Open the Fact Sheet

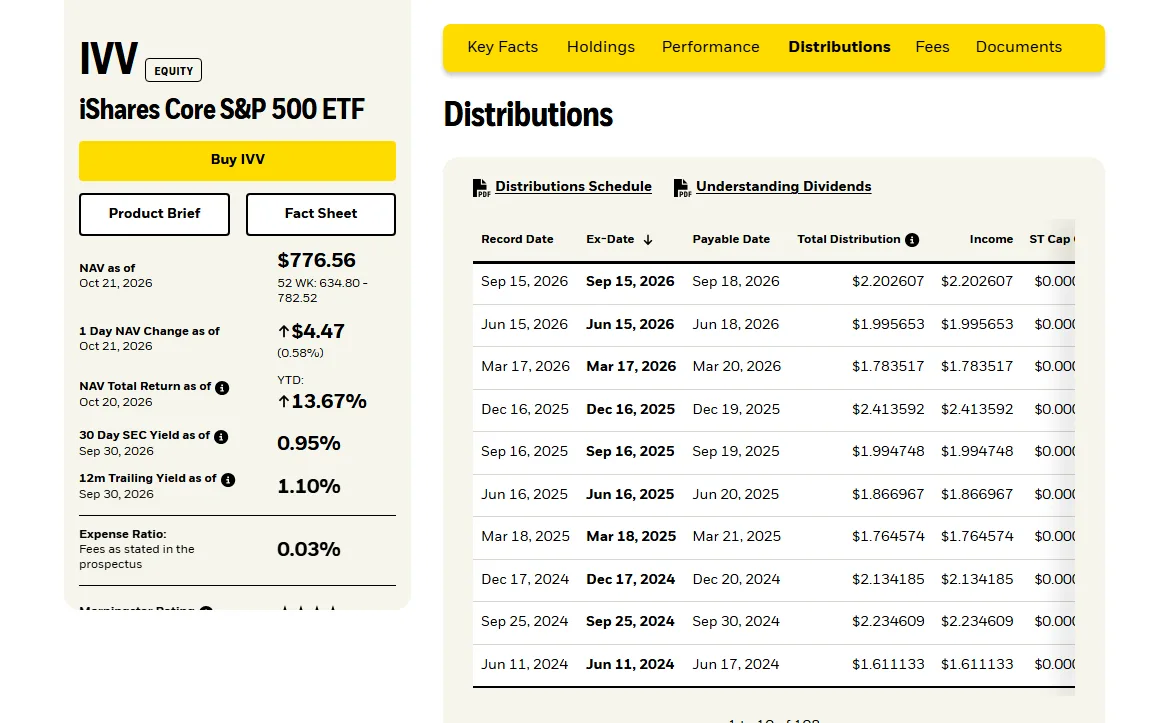coord(321,214)
